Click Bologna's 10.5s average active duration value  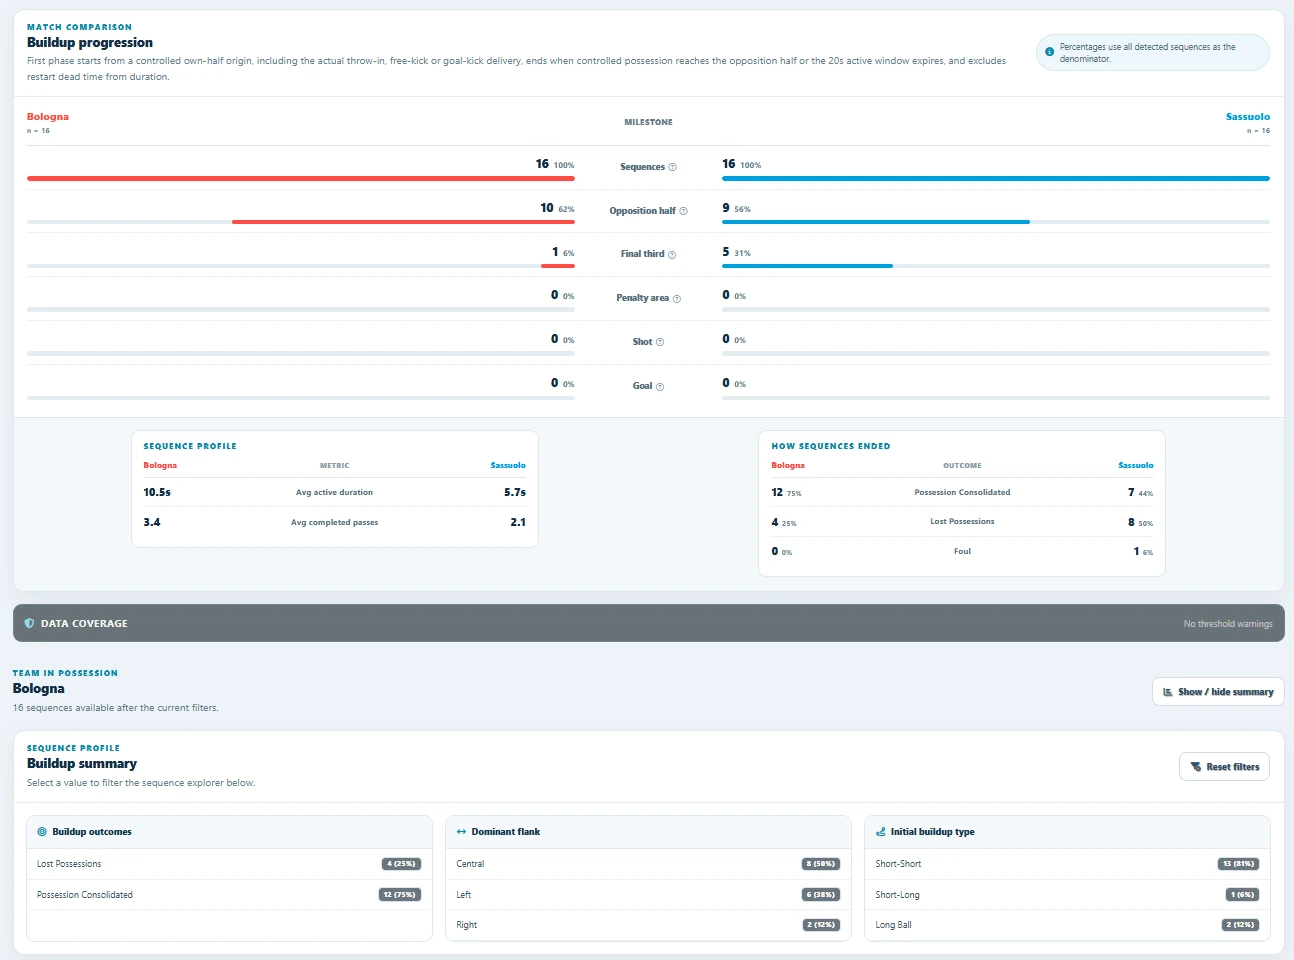point(157,492)
